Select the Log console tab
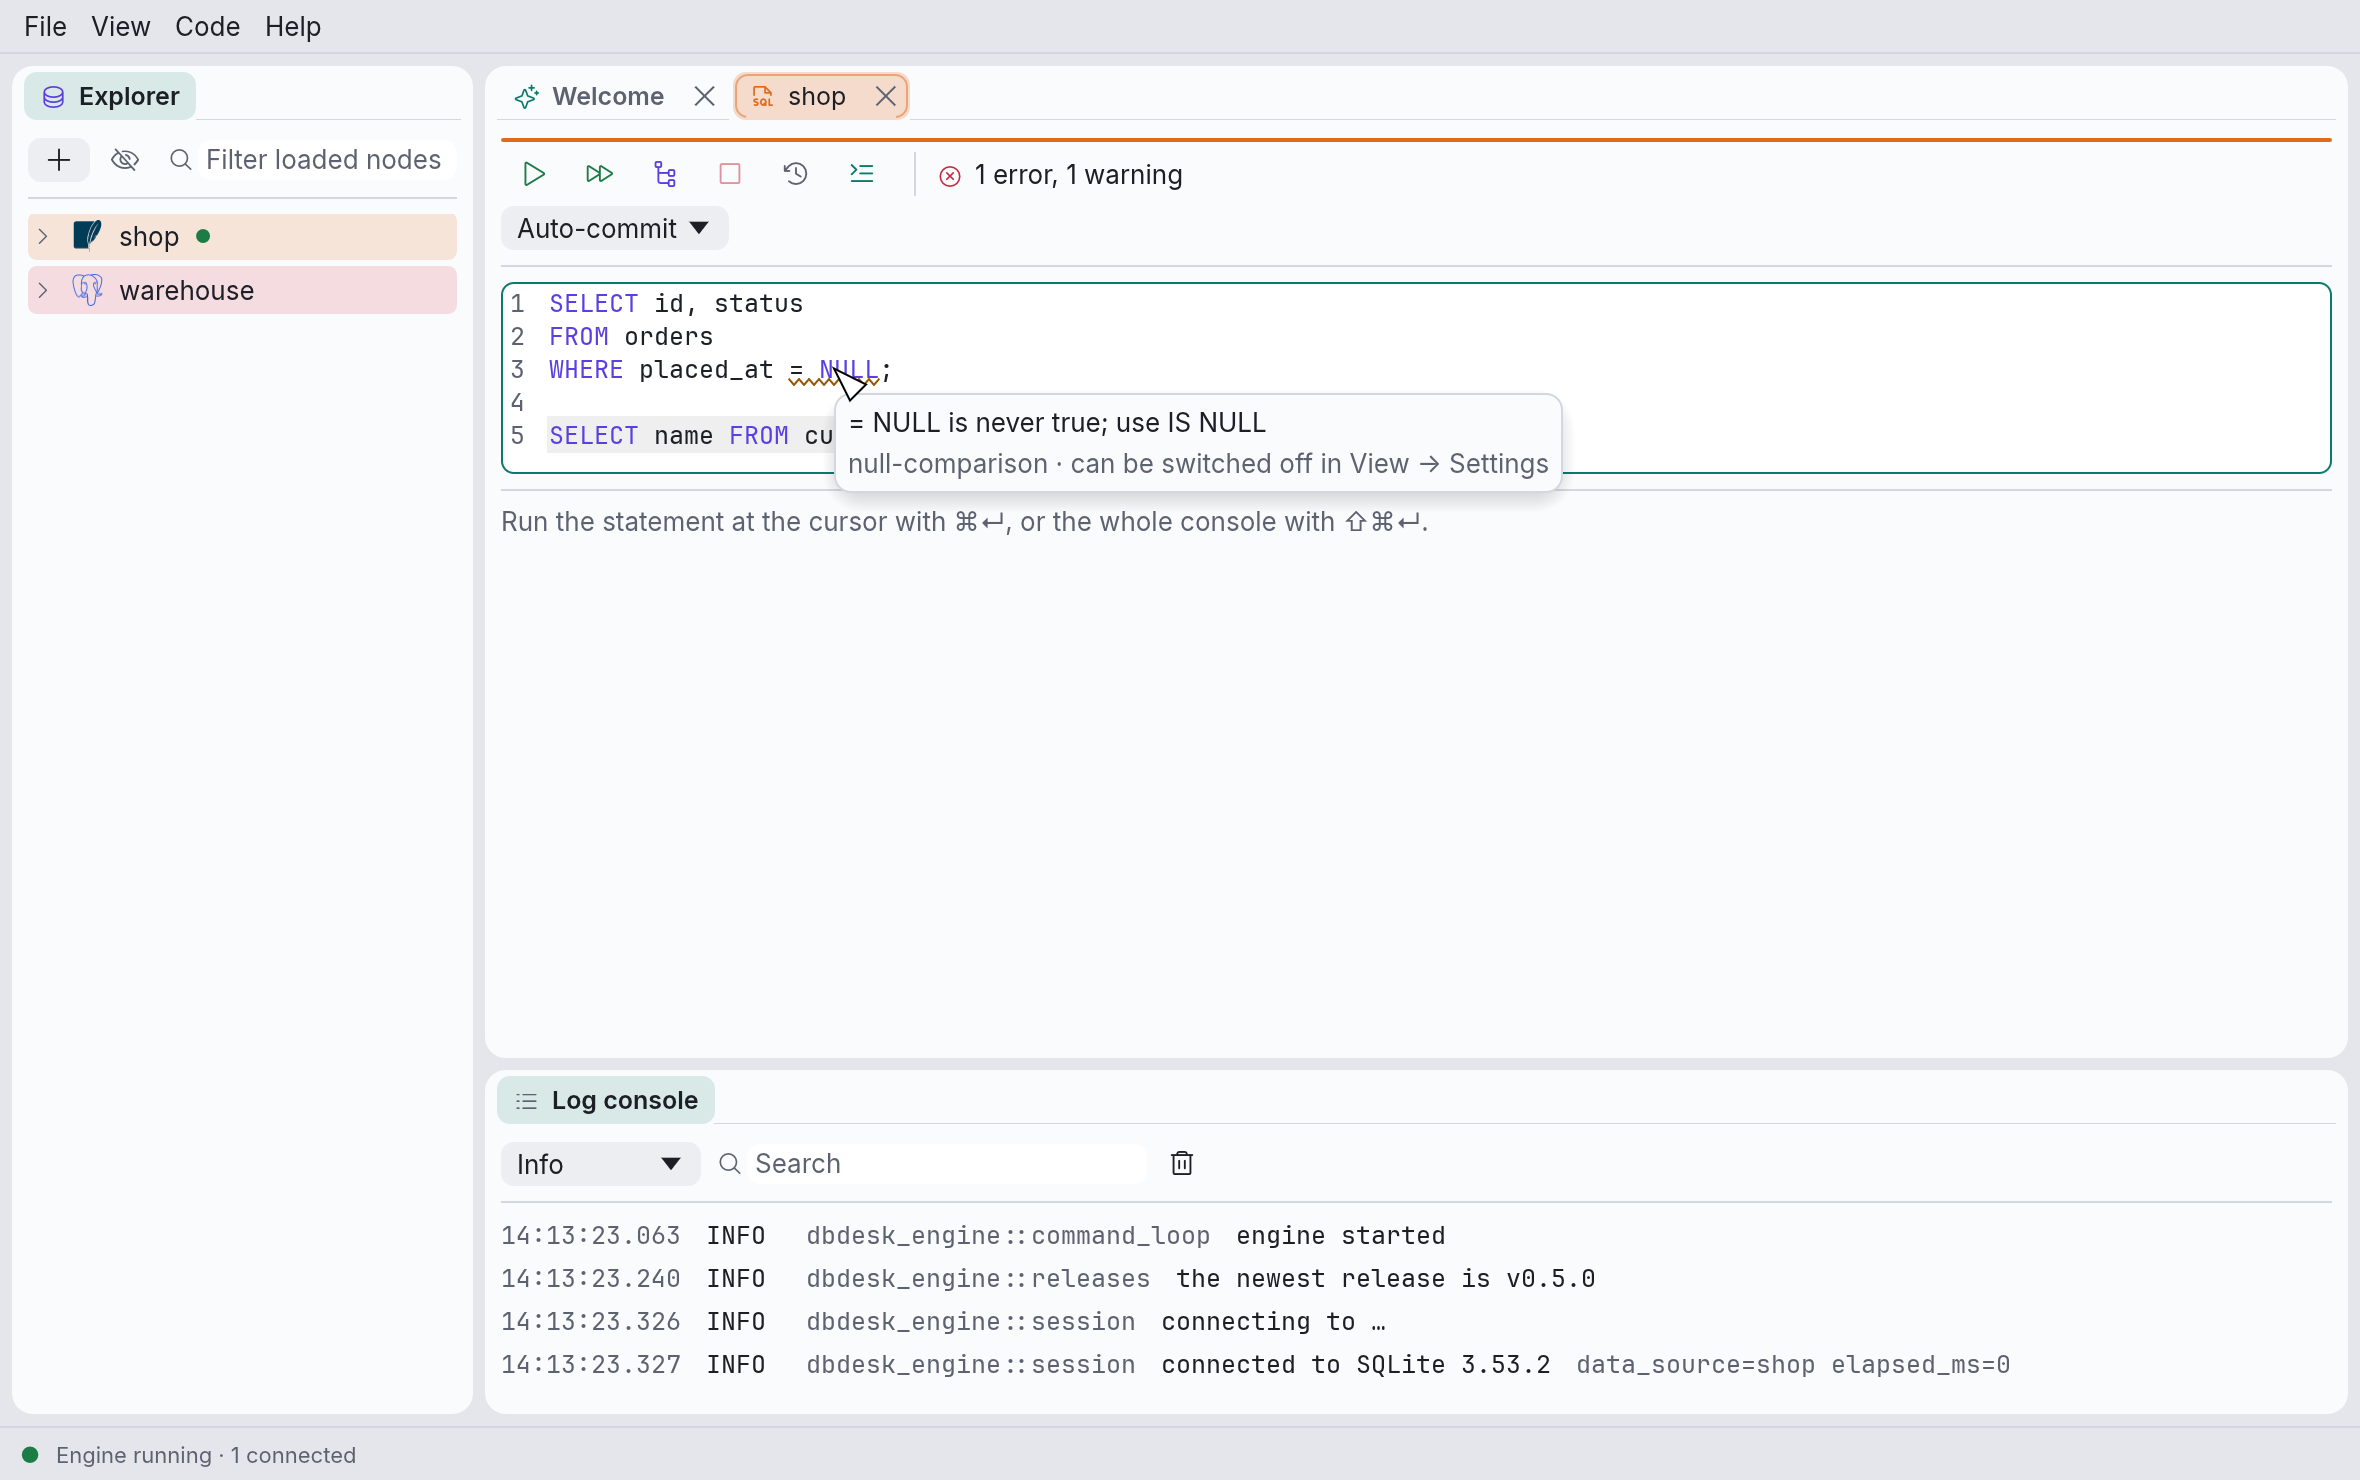The image size is (2360, 1480). [606, 1100]
